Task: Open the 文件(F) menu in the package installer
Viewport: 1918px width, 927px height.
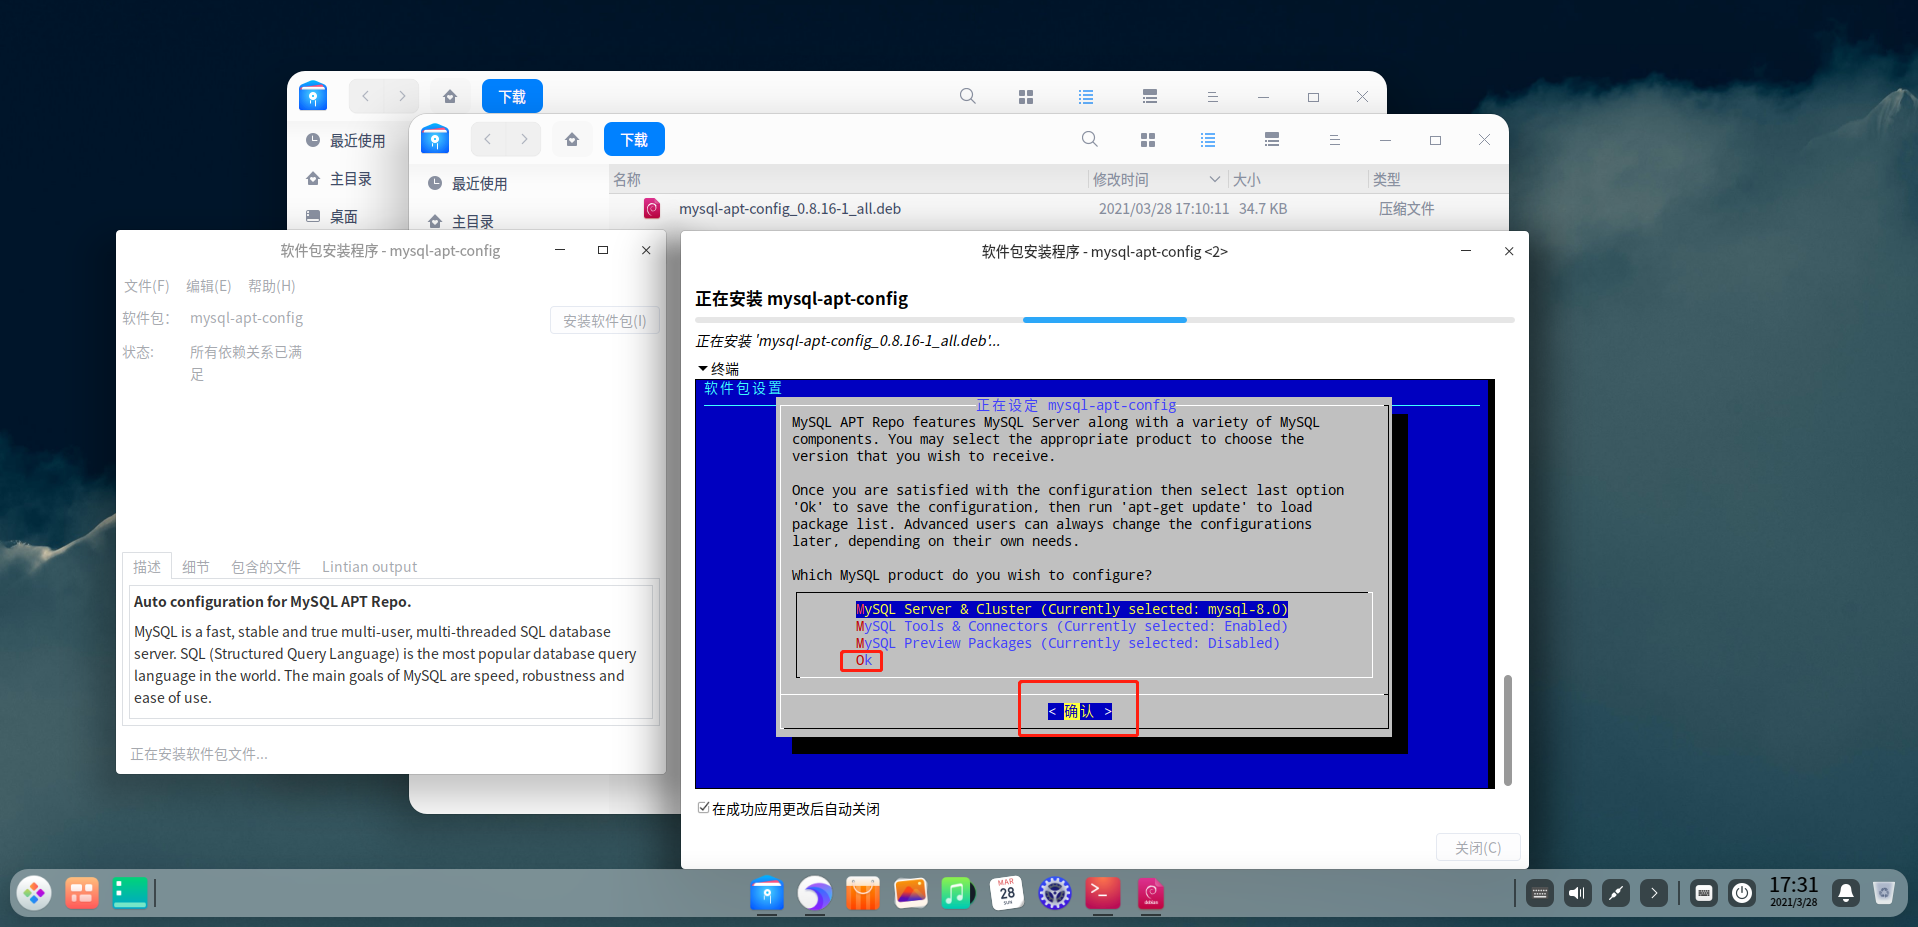Action: coord(147,286)
